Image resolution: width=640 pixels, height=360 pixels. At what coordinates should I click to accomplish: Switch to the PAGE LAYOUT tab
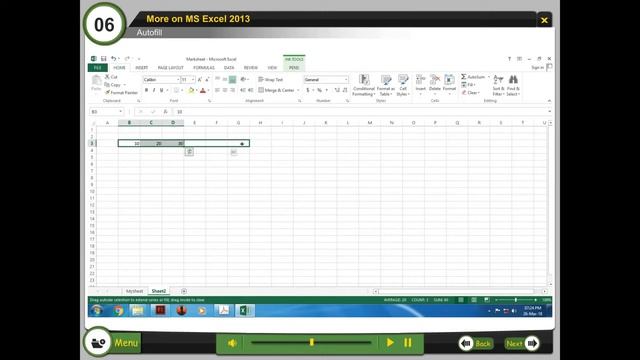click(x=171, y=68)
